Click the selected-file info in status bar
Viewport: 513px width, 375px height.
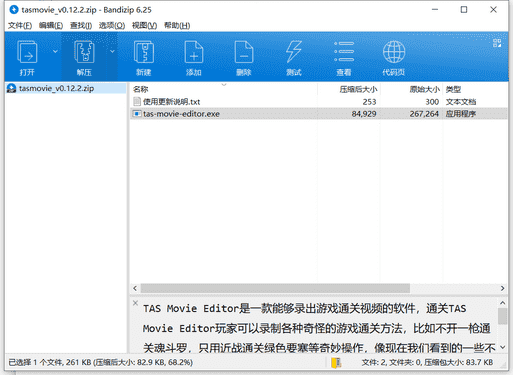point(101,362)
